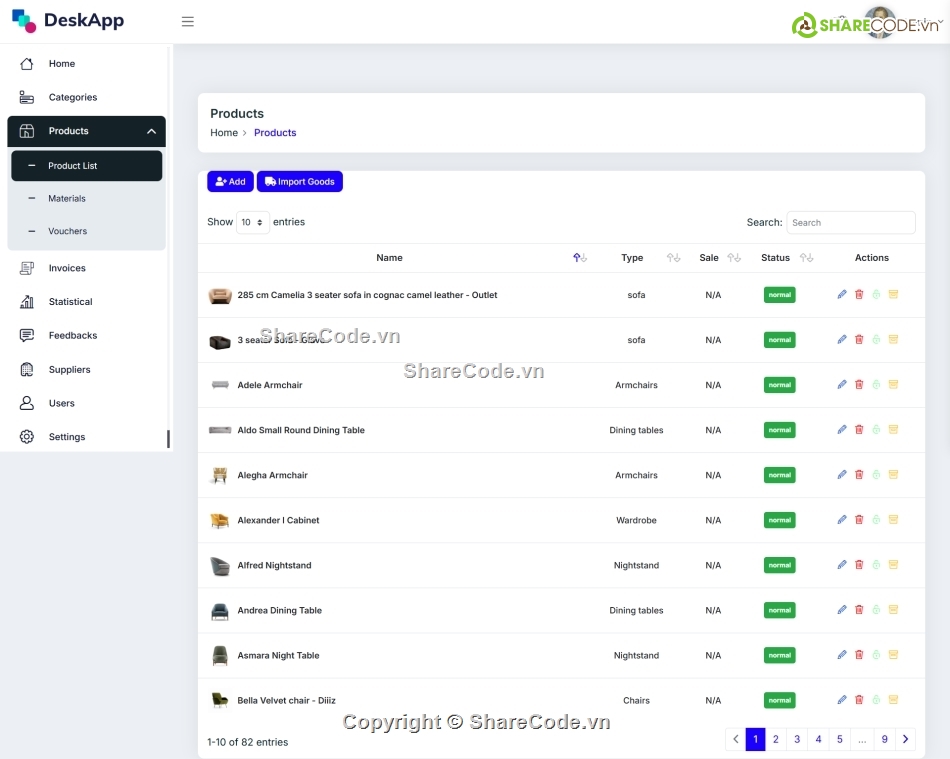Screen dimensions: 950x759
Task: Click the sidebar vertical scrollbar
Action: (168, 439)
